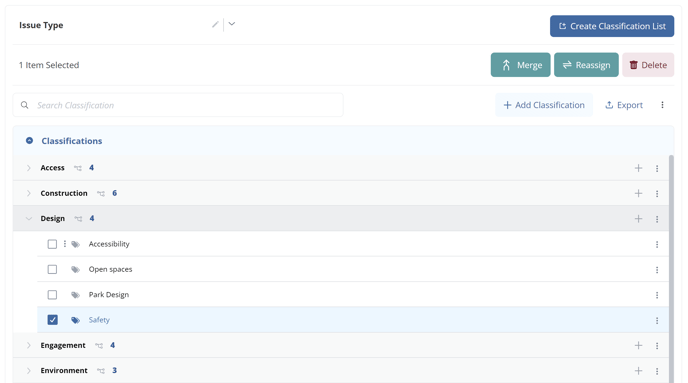Open options menu for Safety row
The width and height of the screenshot is (688, 383).
657,321
